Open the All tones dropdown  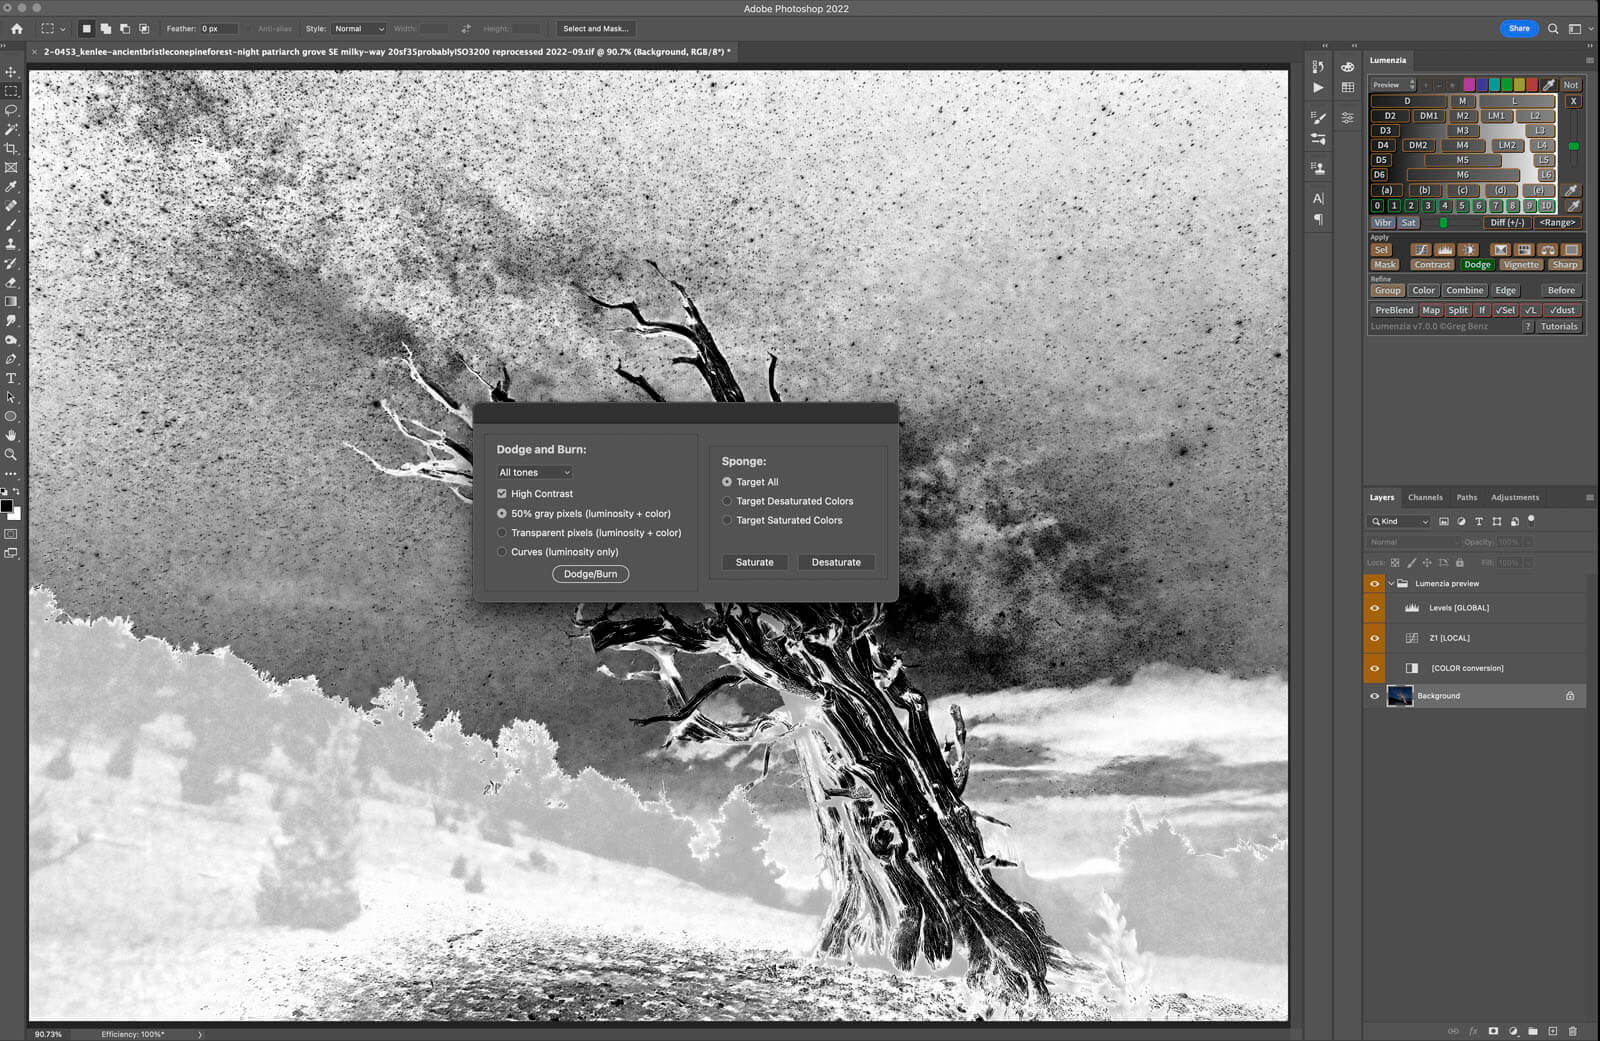[x=534, y=472]
